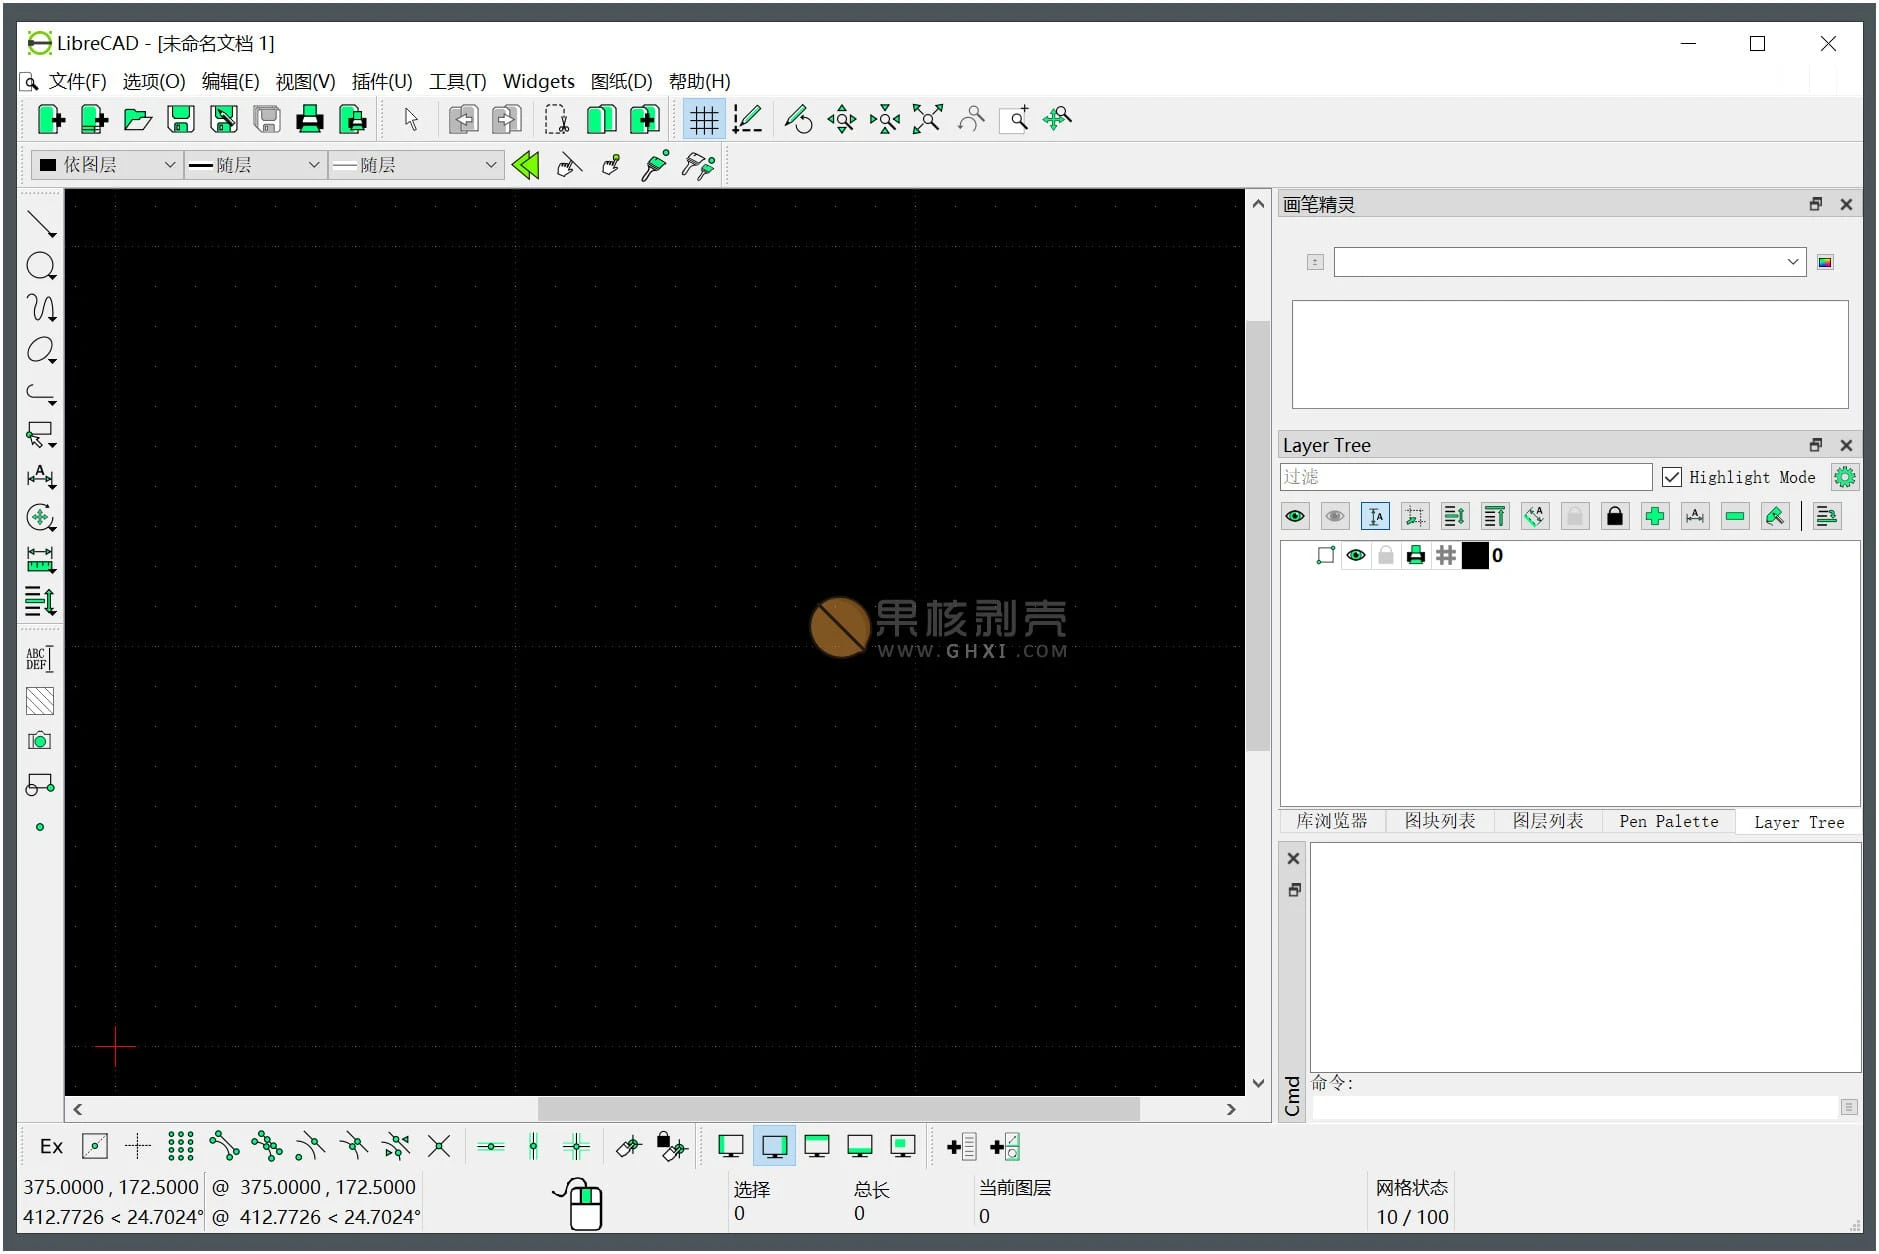Click the Print icon in toolbar

point(310,120)
